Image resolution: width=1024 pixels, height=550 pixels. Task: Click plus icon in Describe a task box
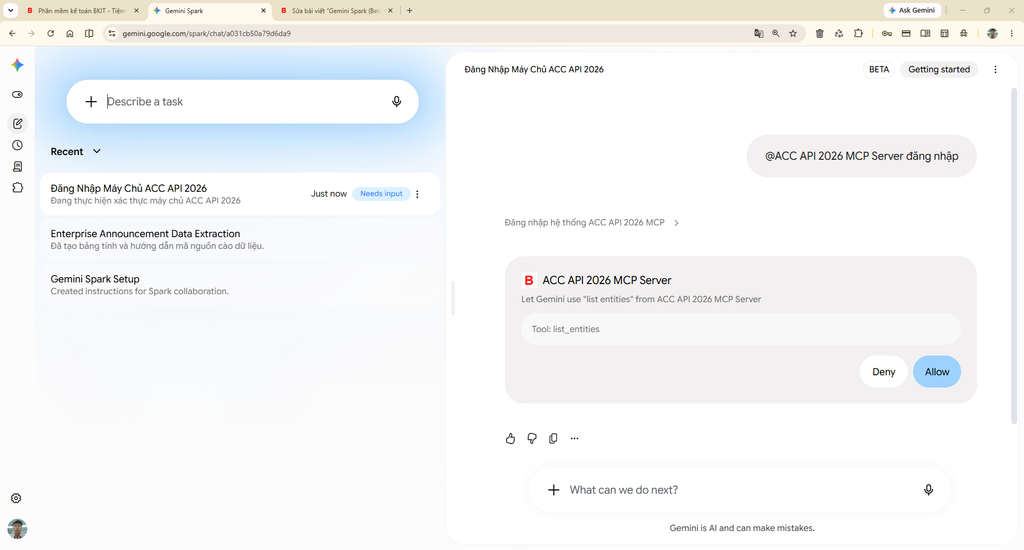coord(91,101)
